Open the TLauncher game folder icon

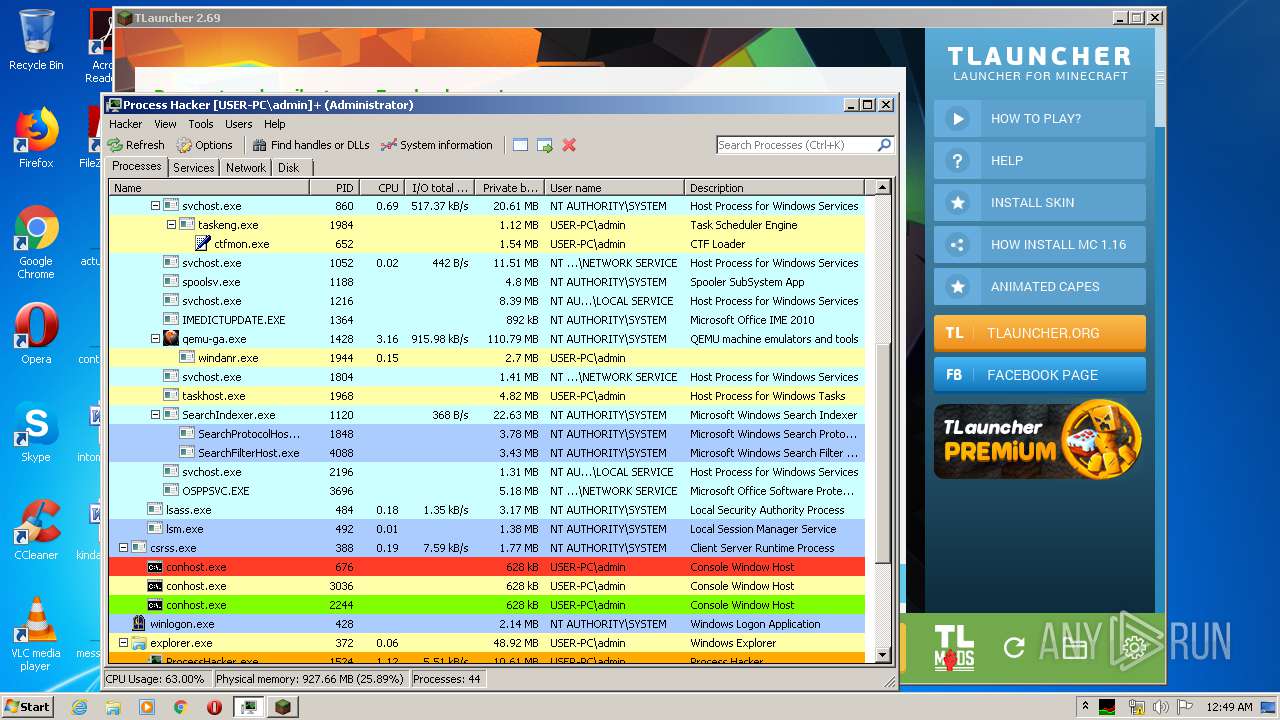click(x=1074, y=647)
